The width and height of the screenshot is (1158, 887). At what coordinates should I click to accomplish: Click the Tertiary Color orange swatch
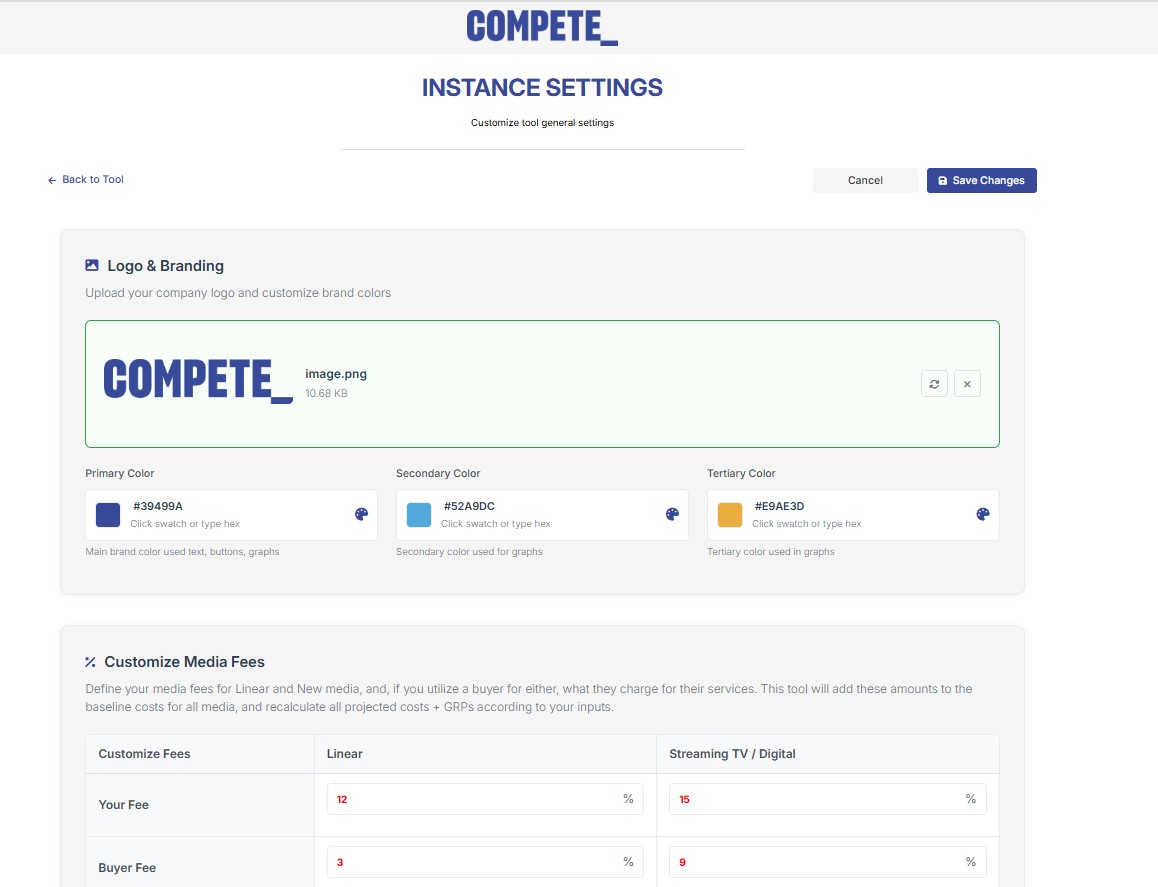pos(730,515)
